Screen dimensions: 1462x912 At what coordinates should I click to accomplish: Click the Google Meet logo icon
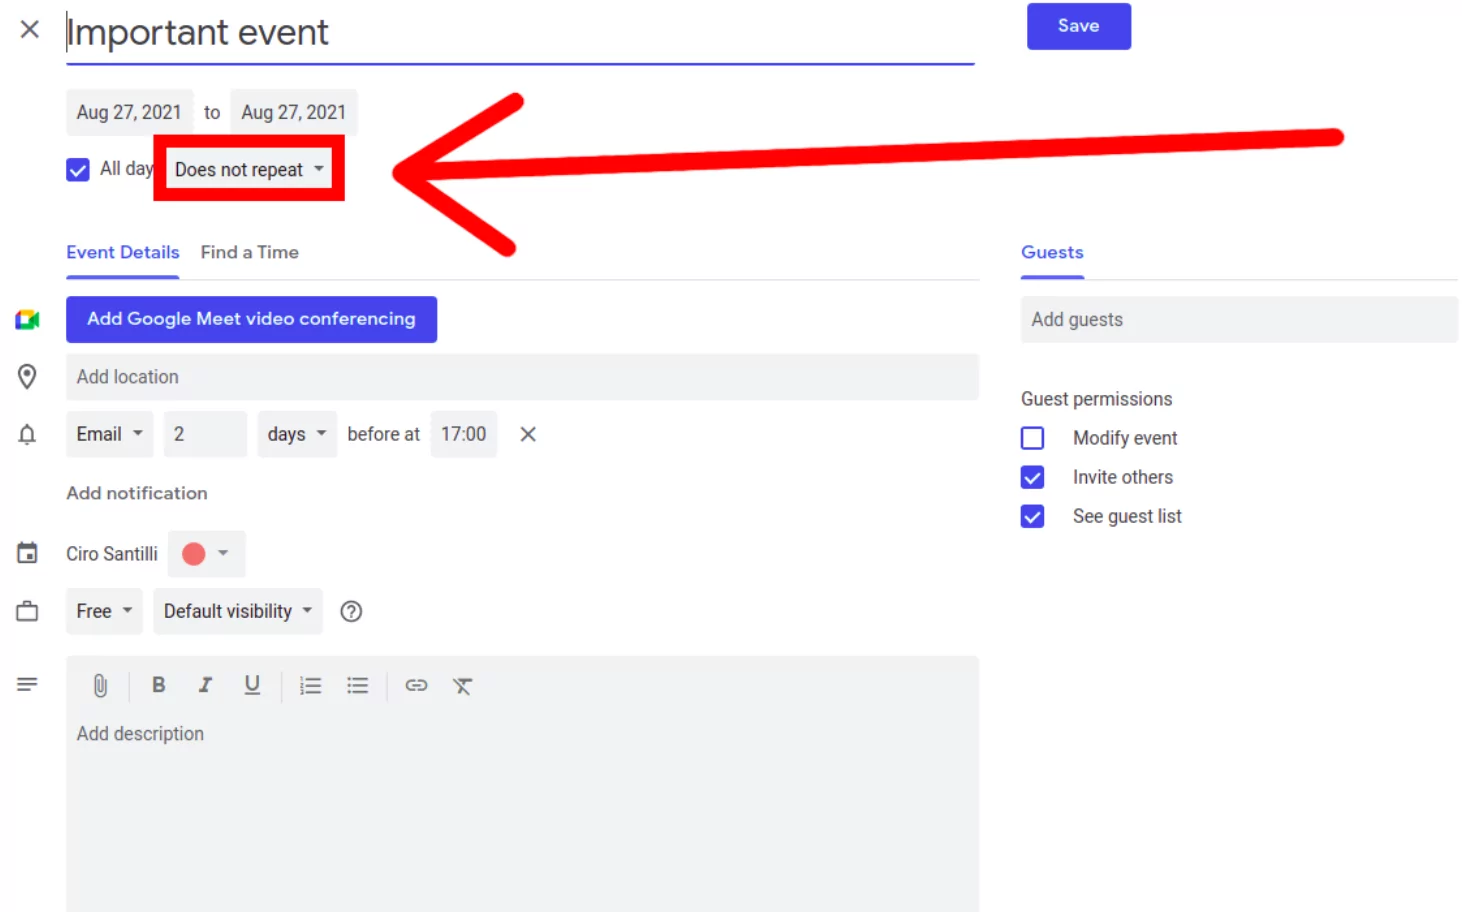point(27,320)
